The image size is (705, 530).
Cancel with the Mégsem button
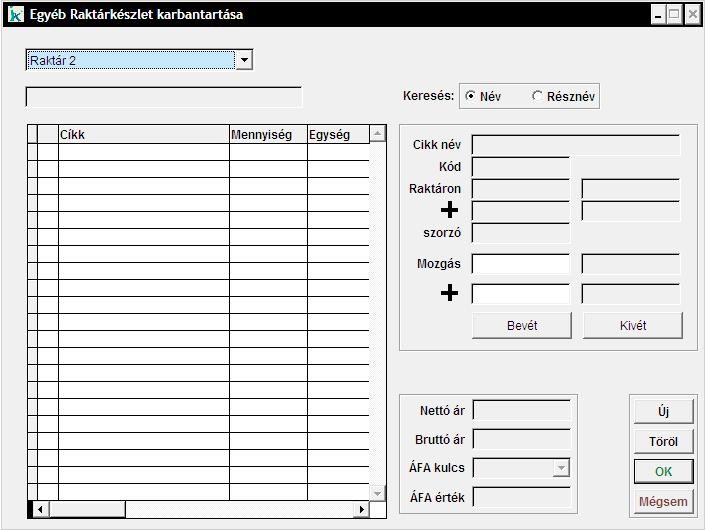coord(663,501)
